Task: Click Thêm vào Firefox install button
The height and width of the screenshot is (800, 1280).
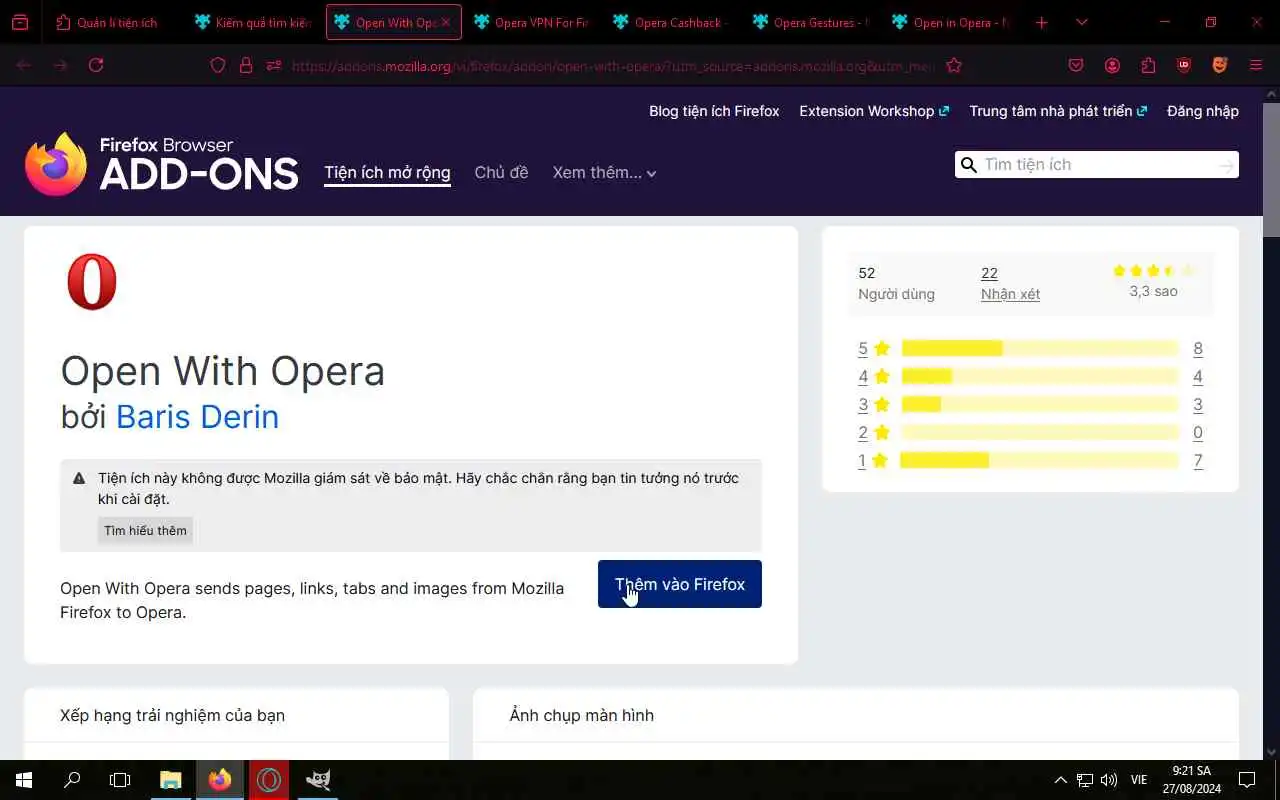Action: (x=680, y=584)
